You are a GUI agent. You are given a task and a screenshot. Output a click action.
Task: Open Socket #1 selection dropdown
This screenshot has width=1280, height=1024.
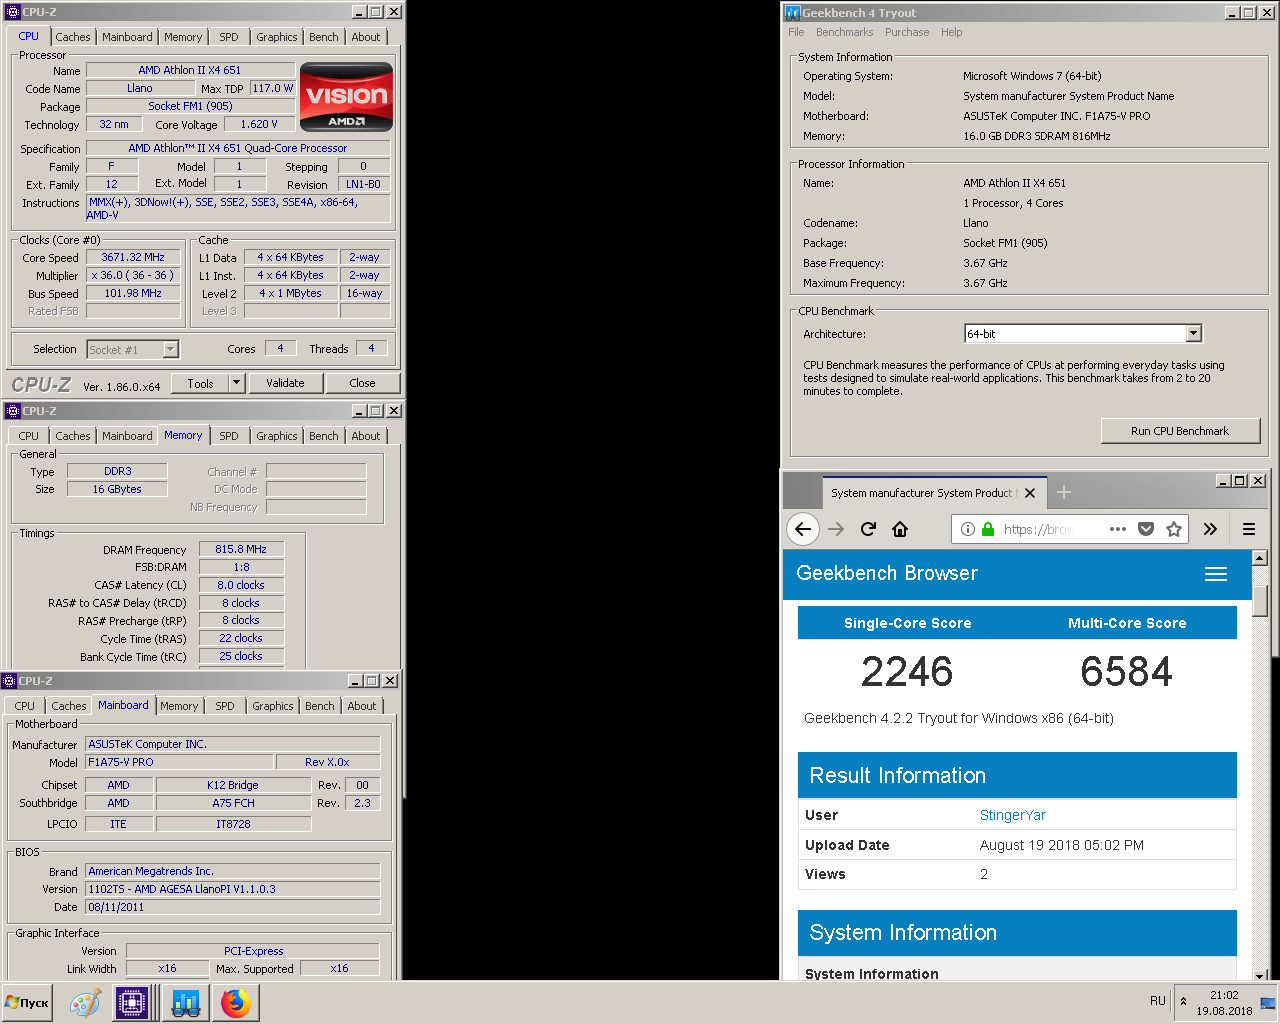coord(170,349)
